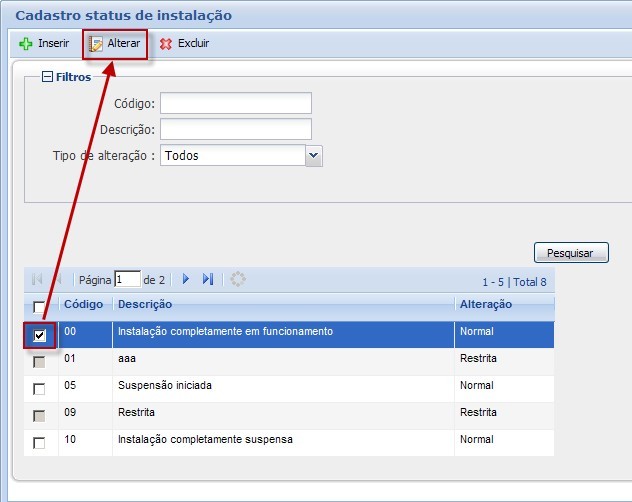The height and width of the screenshot is (502, 632).
Task: Collapse the Filtros section
Action: pos(47,77)
